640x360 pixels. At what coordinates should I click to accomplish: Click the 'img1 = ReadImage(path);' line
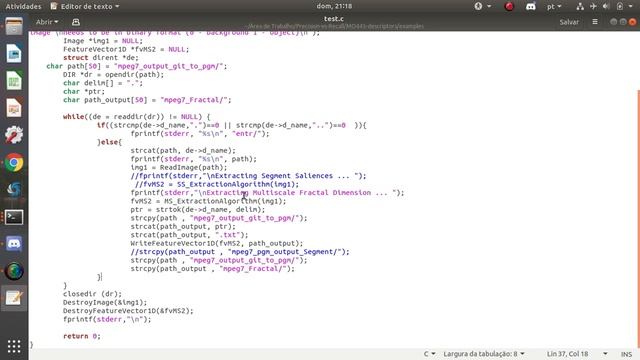tap(179, 167)
